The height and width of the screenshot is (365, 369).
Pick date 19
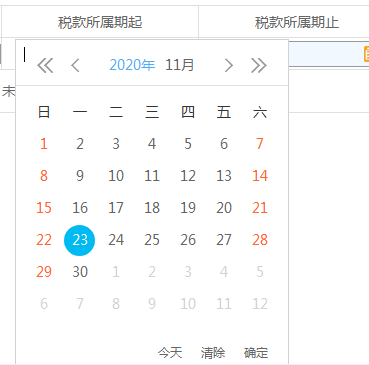(x=188, y=208)
